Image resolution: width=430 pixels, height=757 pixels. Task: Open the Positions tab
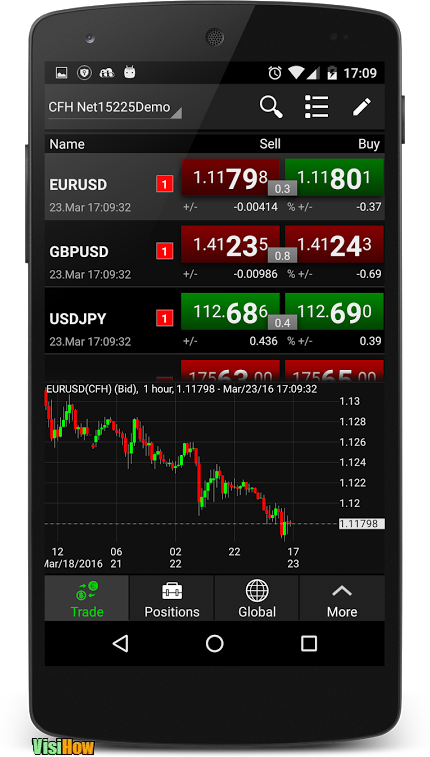click(172, 598)
